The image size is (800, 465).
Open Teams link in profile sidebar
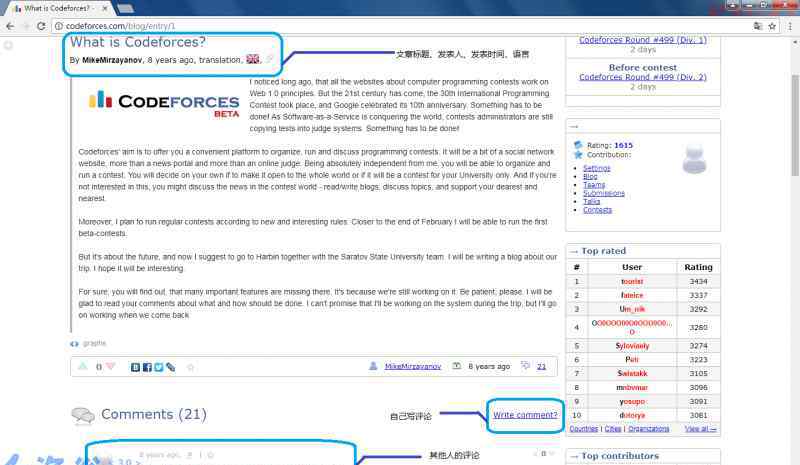click(594, 185)
